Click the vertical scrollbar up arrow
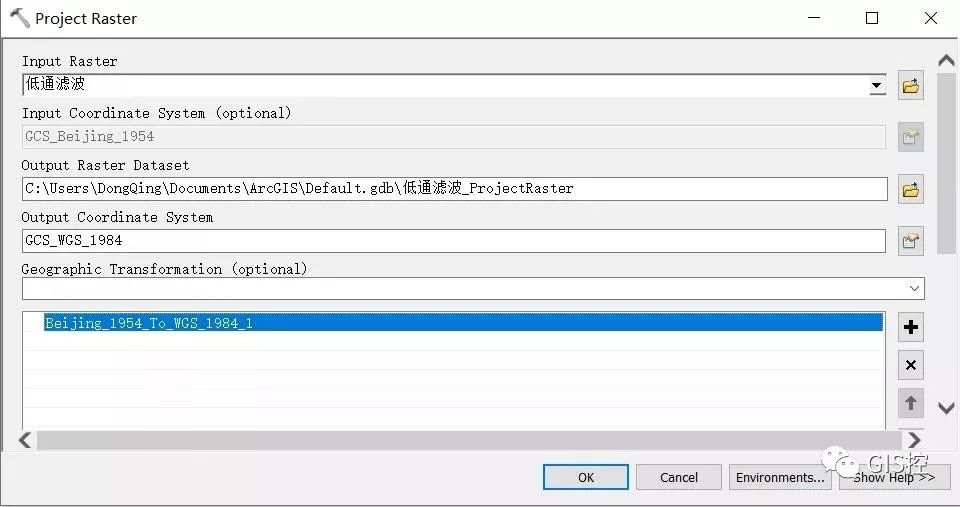This screenshot has width=960, height=507. [x=946, y=61]
